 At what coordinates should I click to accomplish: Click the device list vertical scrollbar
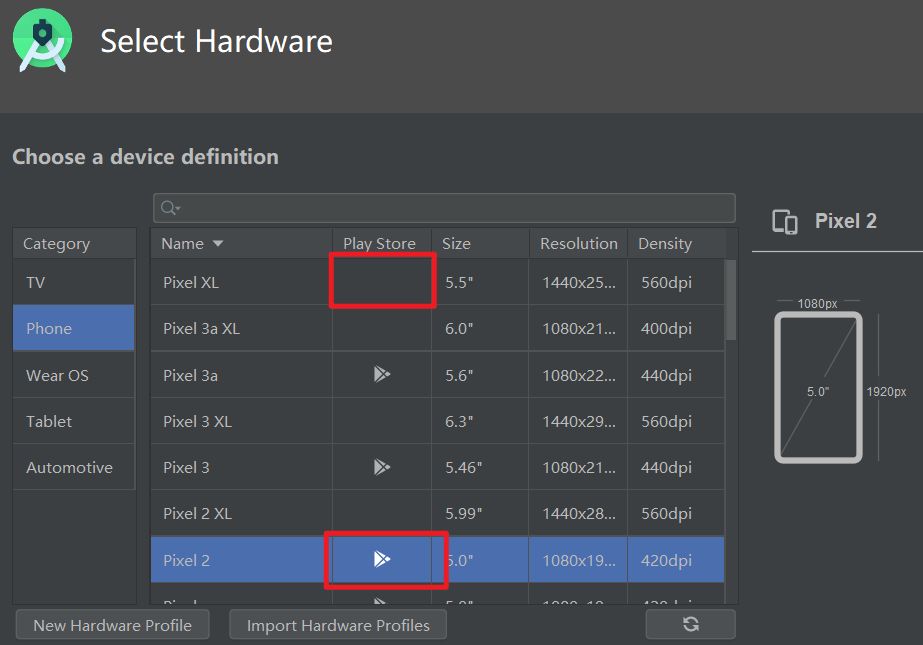coord(731,300)
